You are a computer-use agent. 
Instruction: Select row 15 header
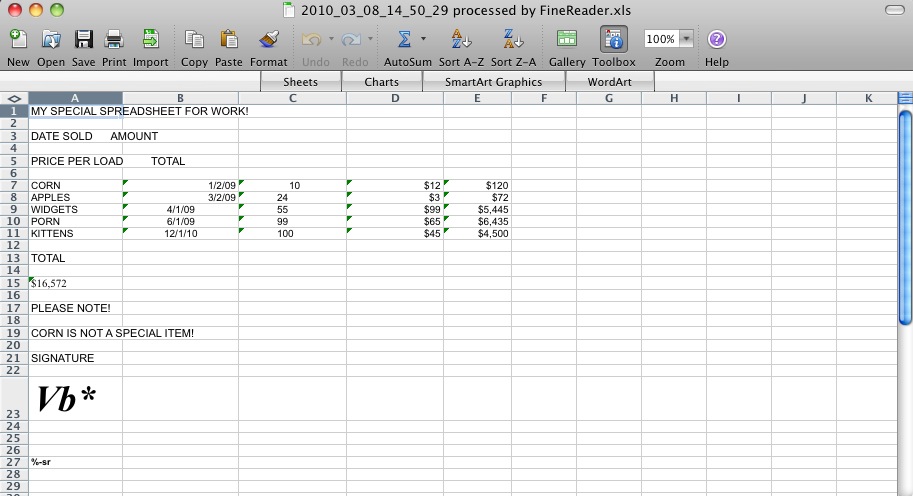tap(14, 283)
